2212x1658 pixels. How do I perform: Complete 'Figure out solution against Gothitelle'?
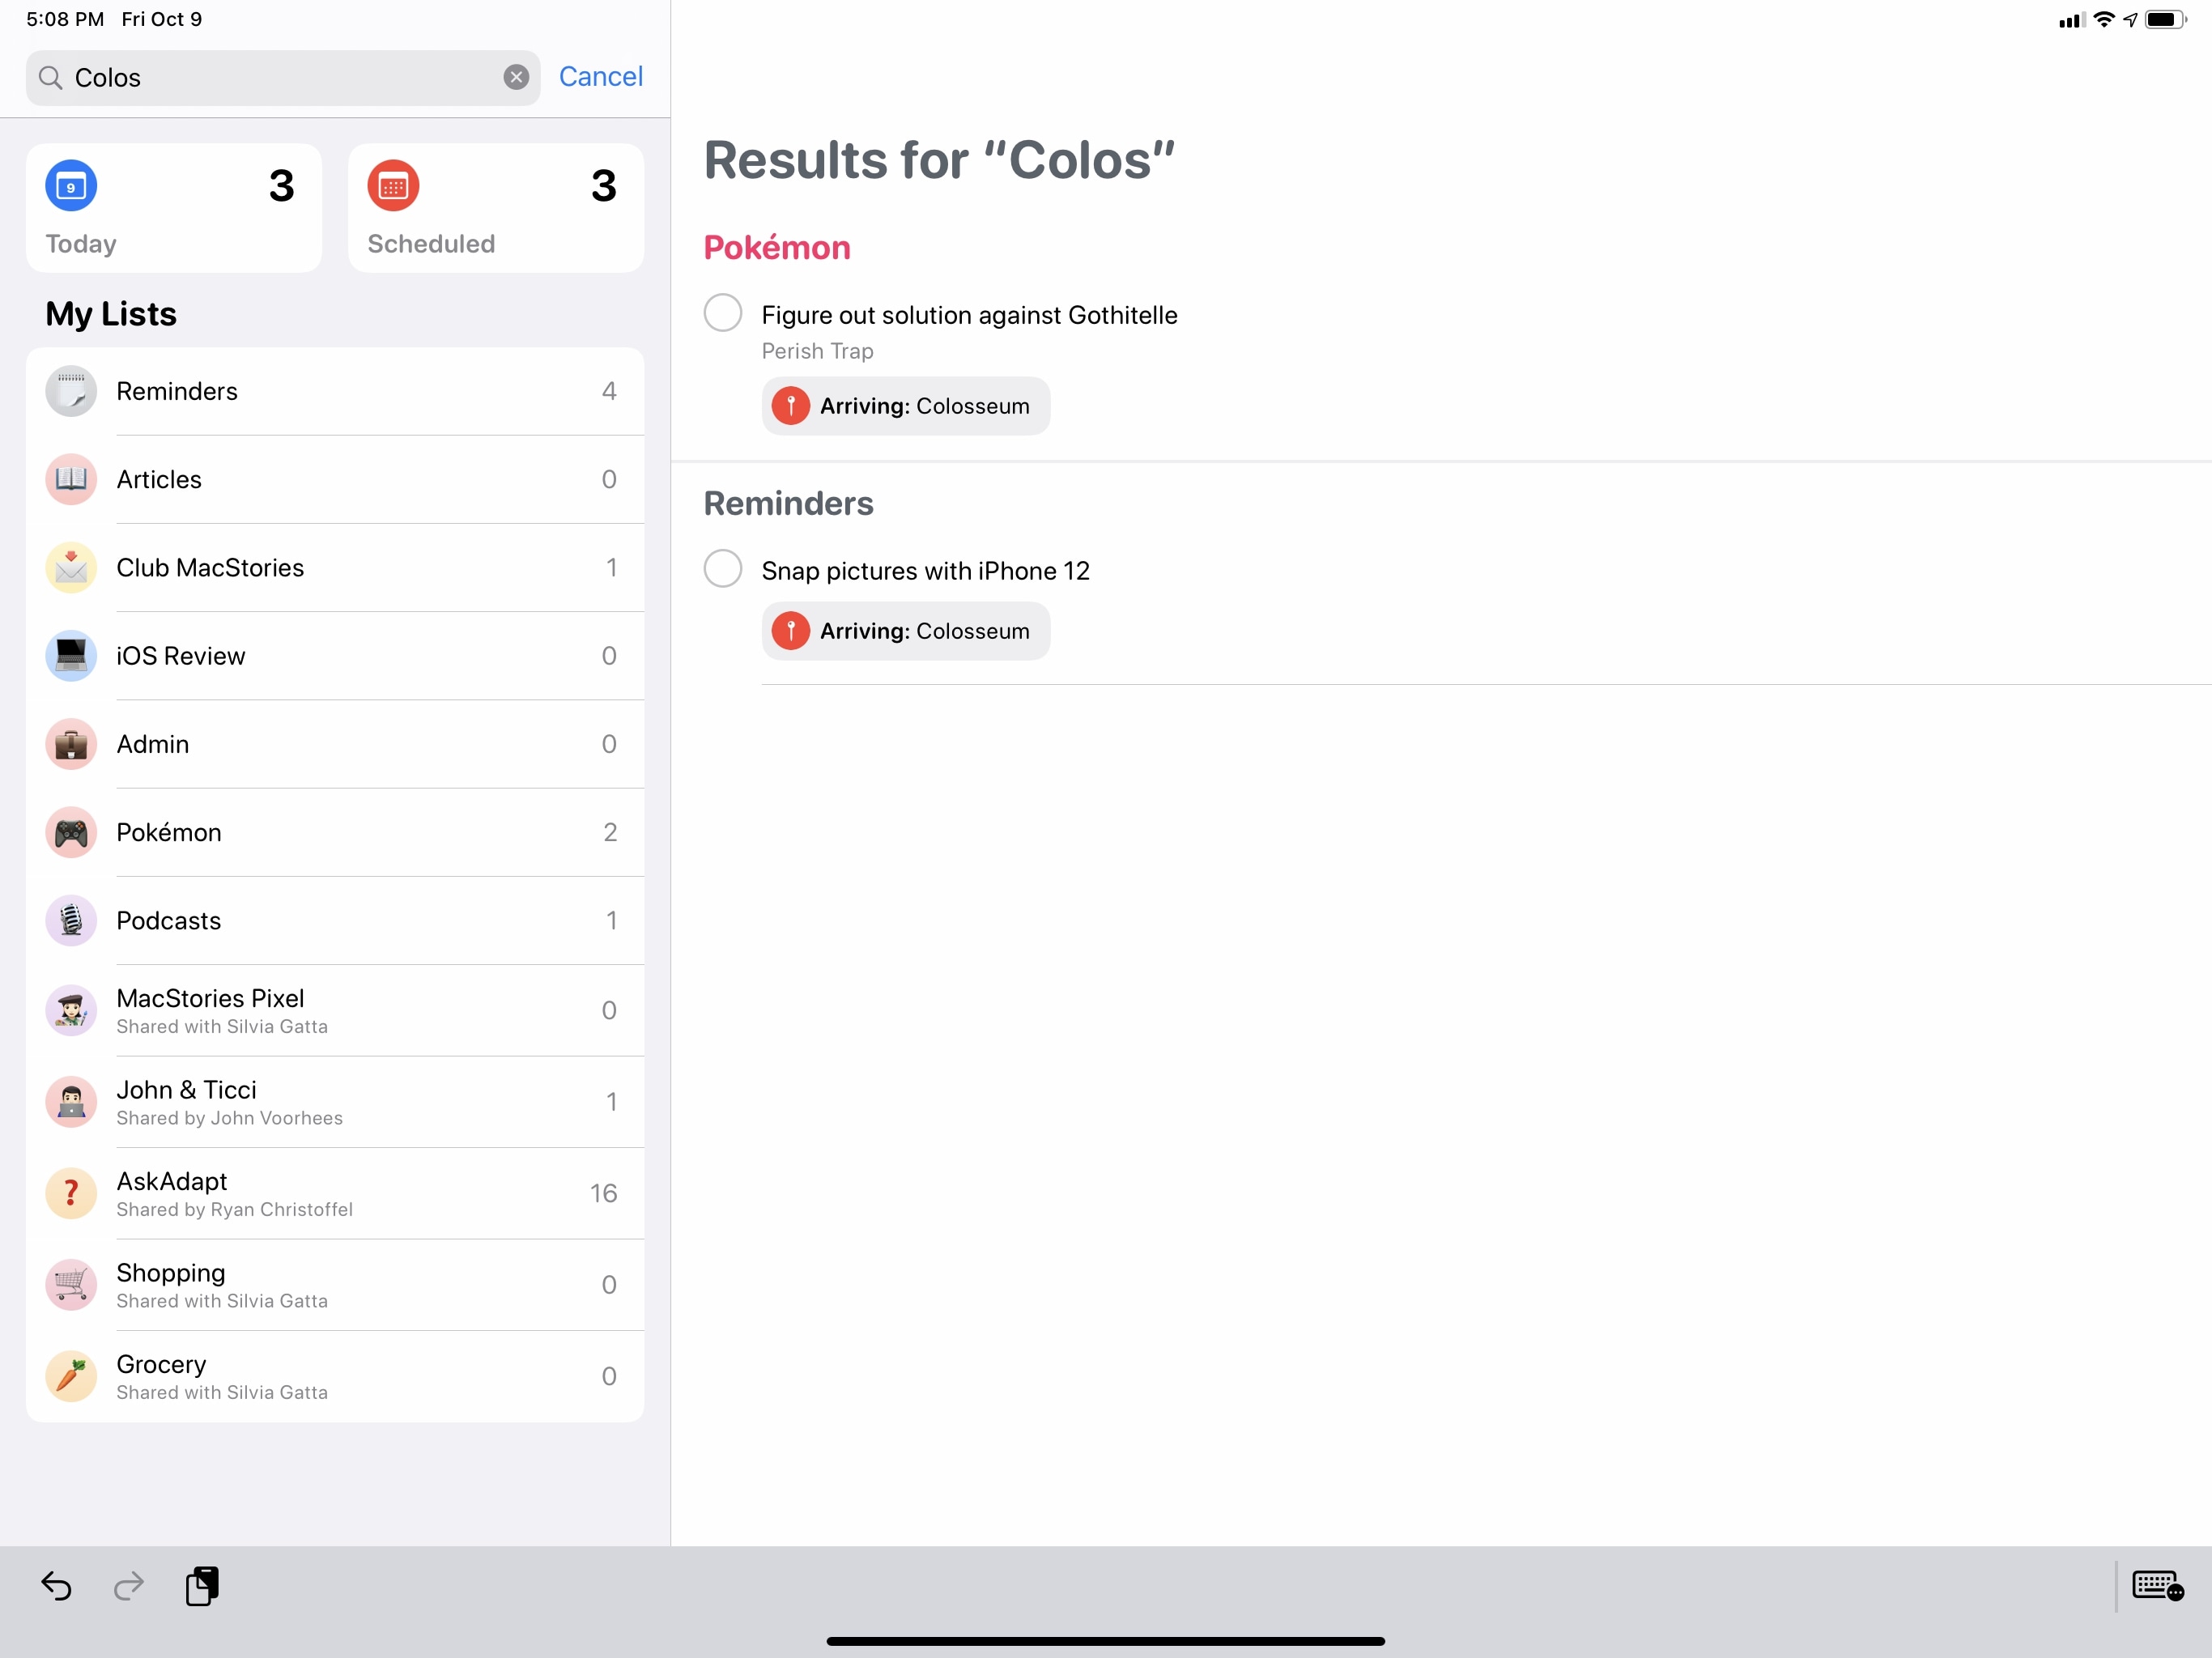(x=722, y=313)
